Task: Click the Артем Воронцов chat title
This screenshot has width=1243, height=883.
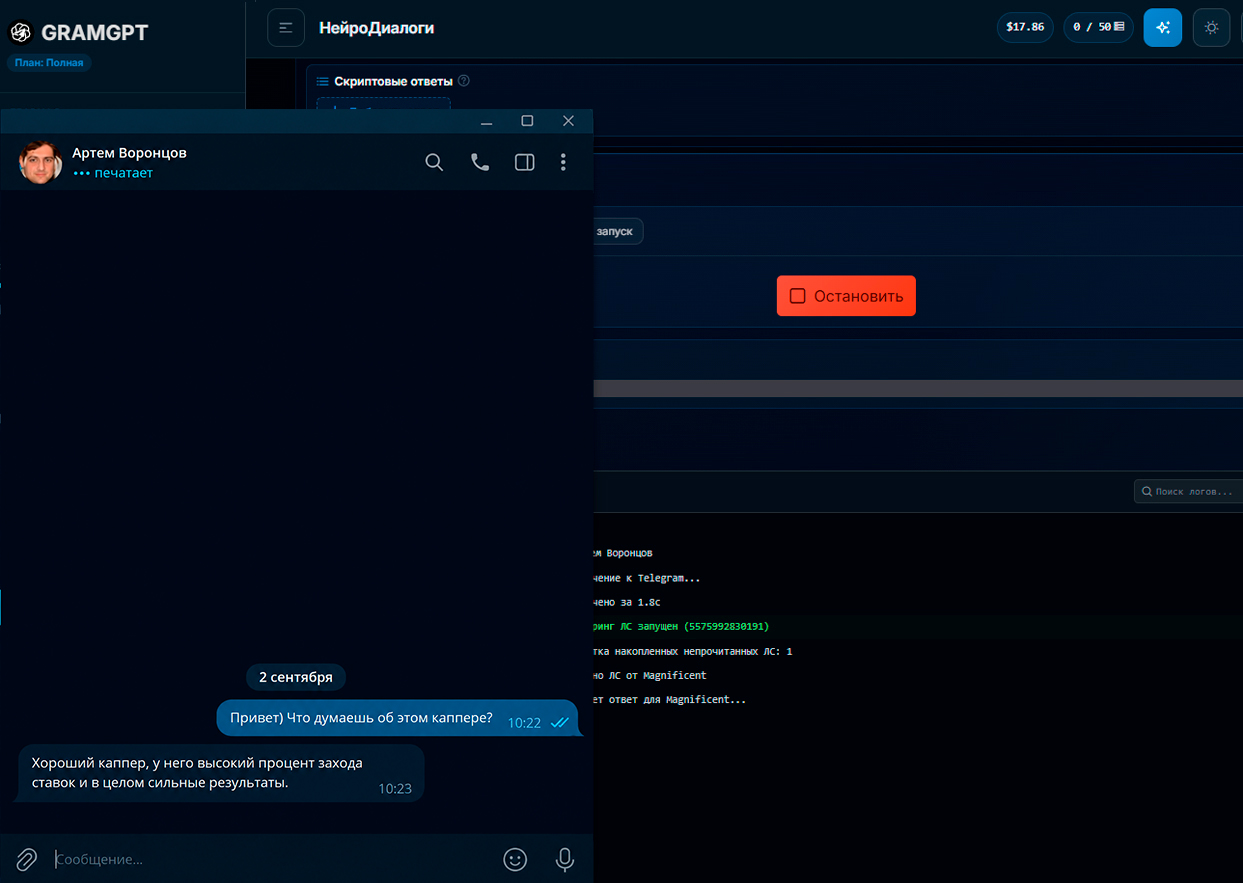Action: click(x=129, y=153)
